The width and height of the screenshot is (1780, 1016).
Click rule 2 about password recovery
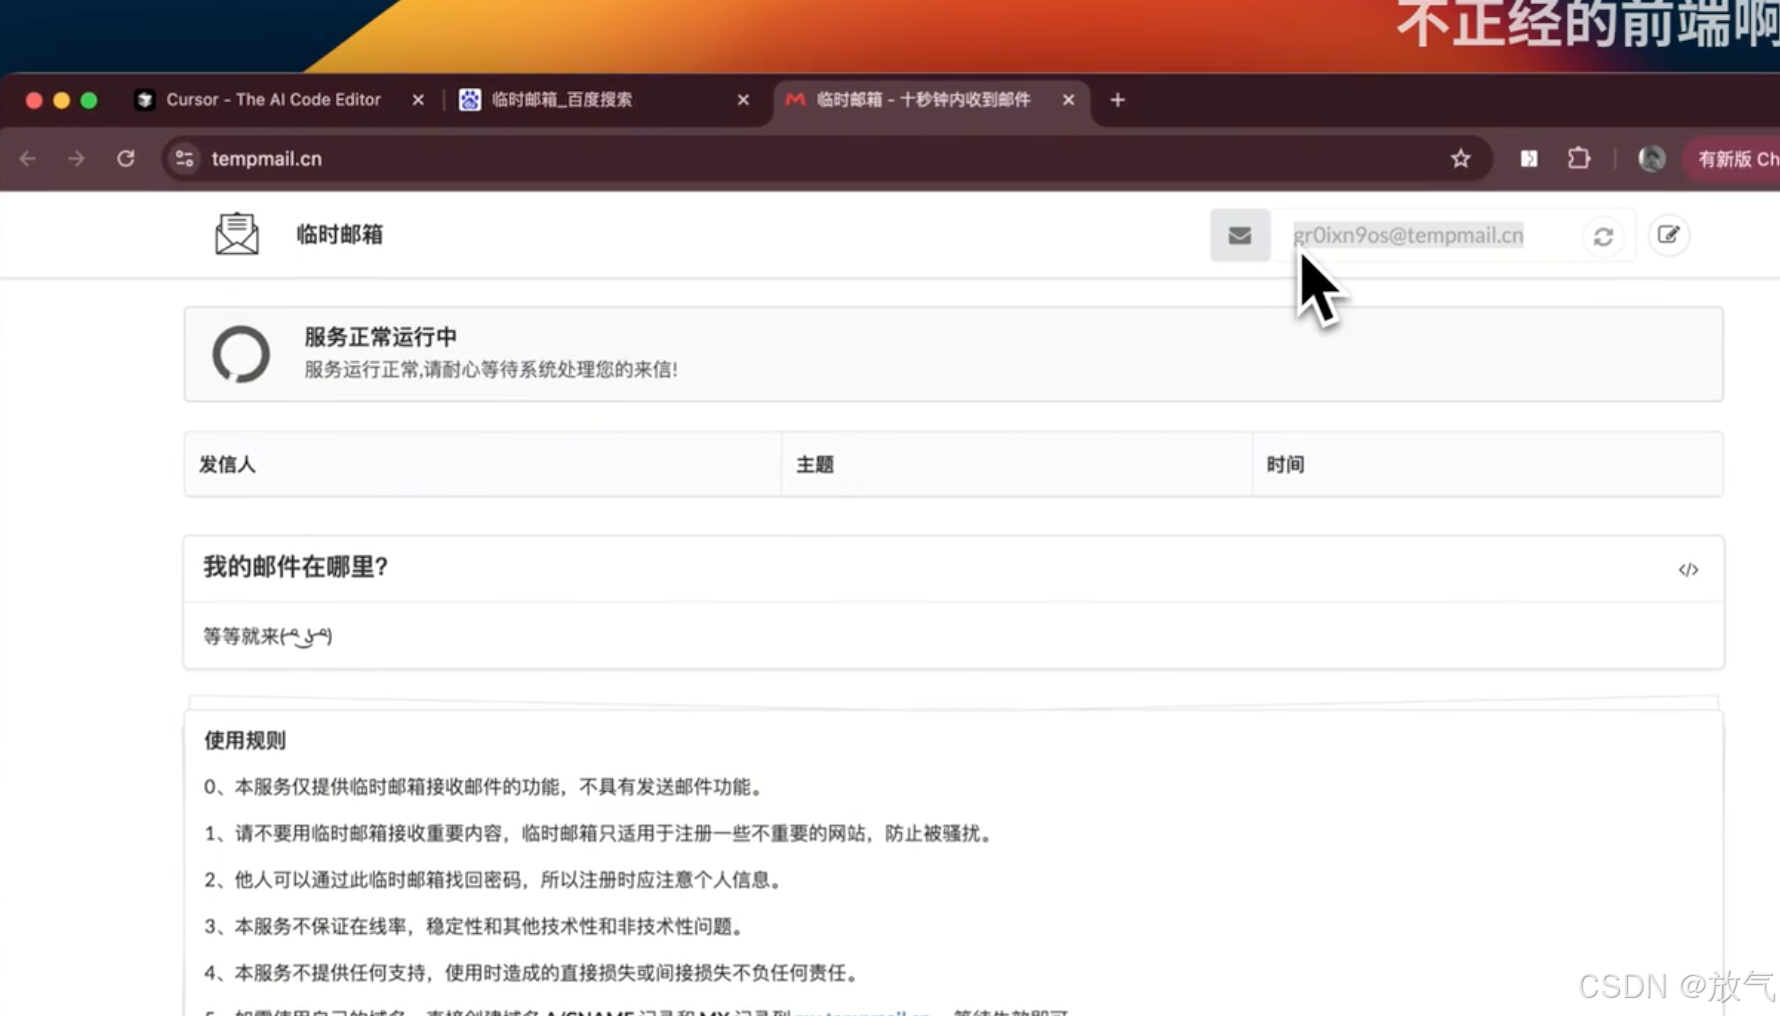[x=495, y=880]
